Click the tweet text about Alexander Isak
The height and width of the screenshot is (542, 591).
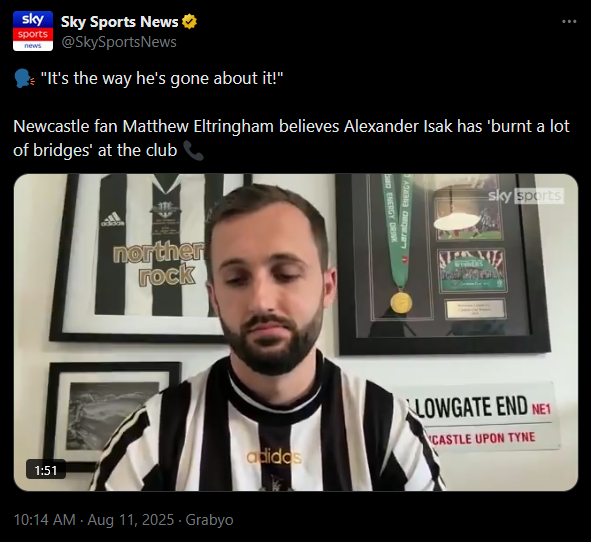[x=291, y=138]
